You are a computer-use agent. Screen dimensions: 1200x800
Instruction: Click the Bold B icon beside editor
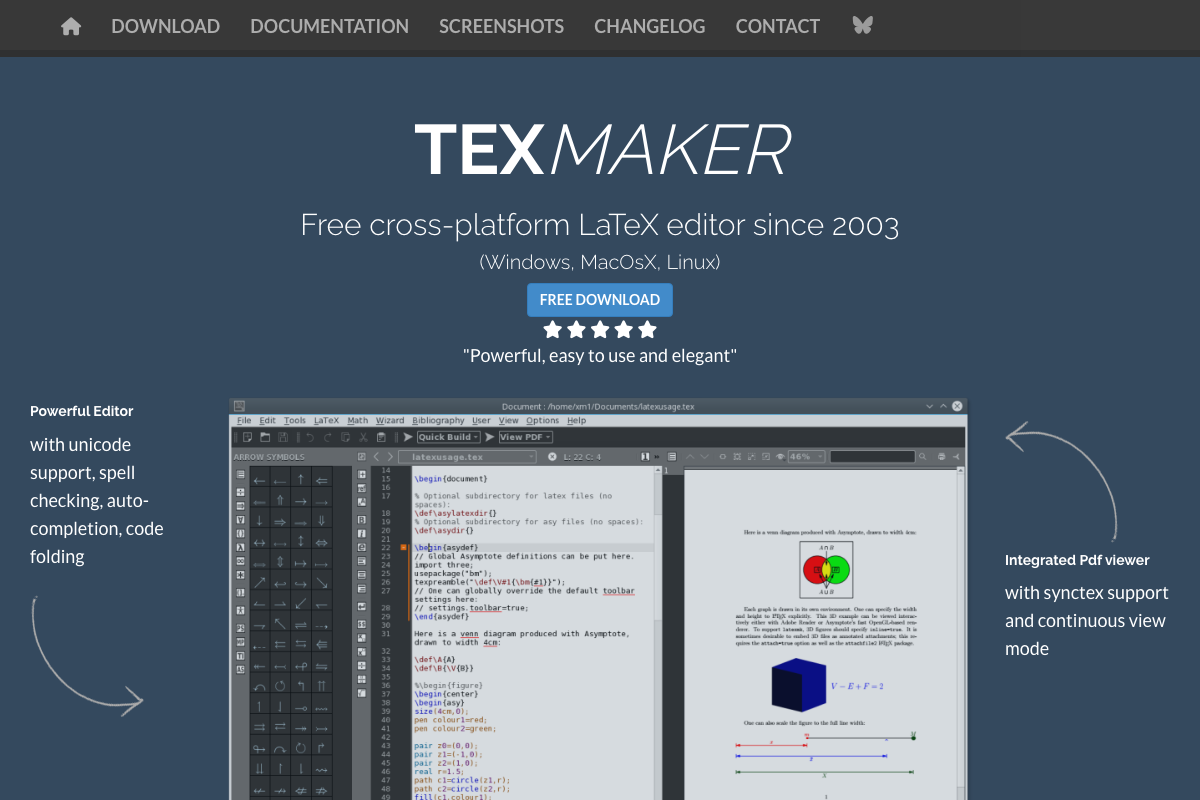[x=362, y=520]
